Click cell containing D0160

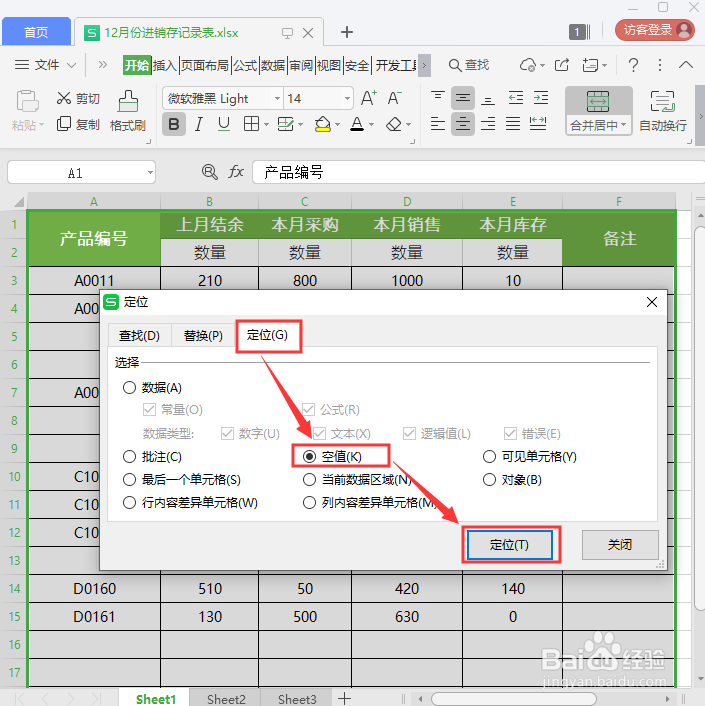coord(95,588)
